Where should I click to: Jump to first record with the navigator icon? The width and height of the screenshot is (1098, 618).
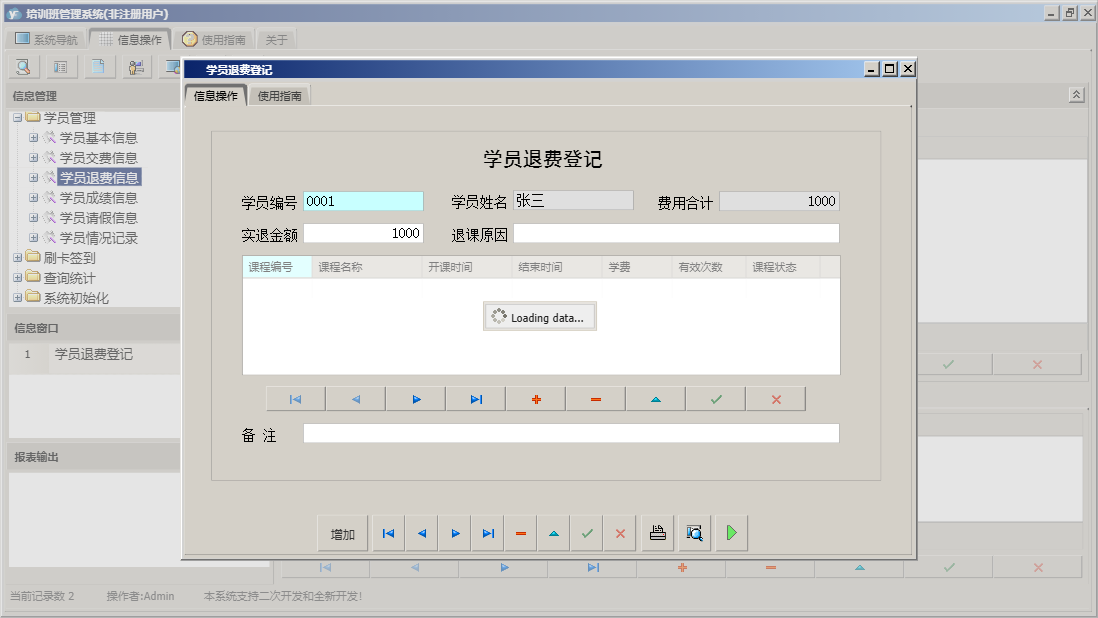pos(295,398)
